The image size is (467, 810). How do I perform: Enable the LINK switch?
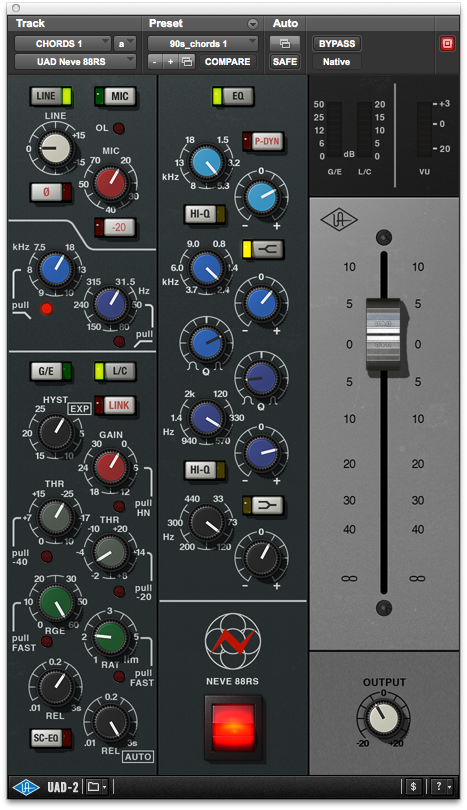click(115, 406)
